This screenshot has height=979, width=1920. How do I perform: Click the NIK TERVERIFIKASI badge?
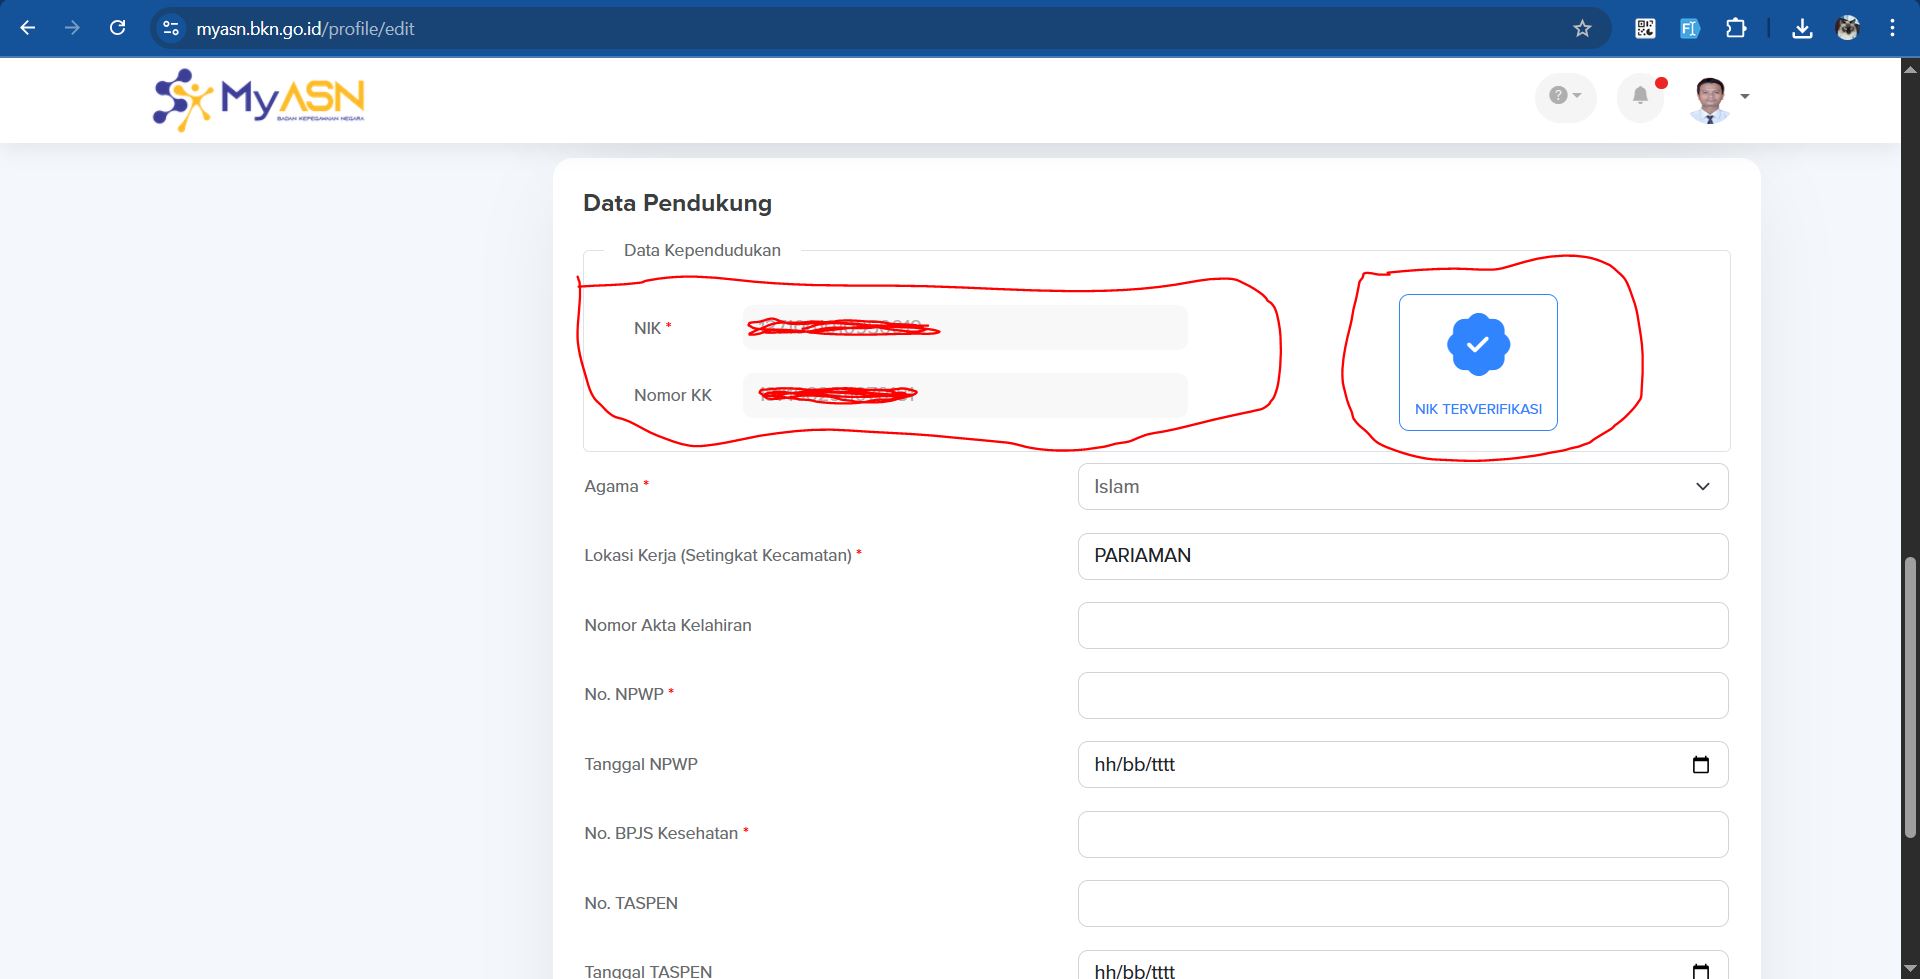click(1477, 362)
